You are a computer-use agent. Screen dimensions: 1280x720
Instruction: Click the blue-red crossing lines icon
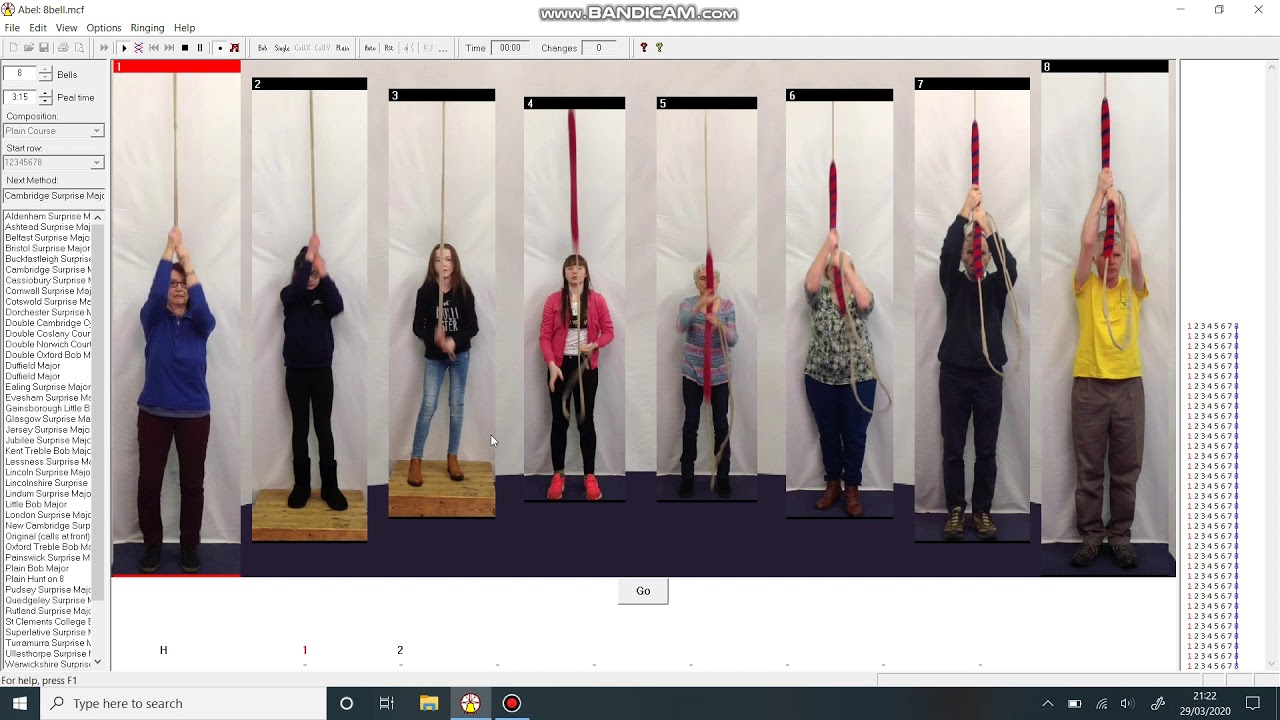click(138, 48)
